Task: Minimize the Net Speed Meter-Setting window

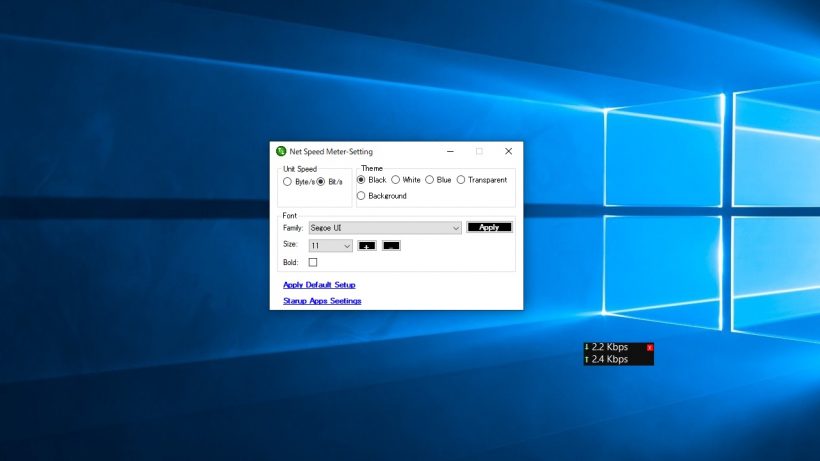Action: point(450,152)
